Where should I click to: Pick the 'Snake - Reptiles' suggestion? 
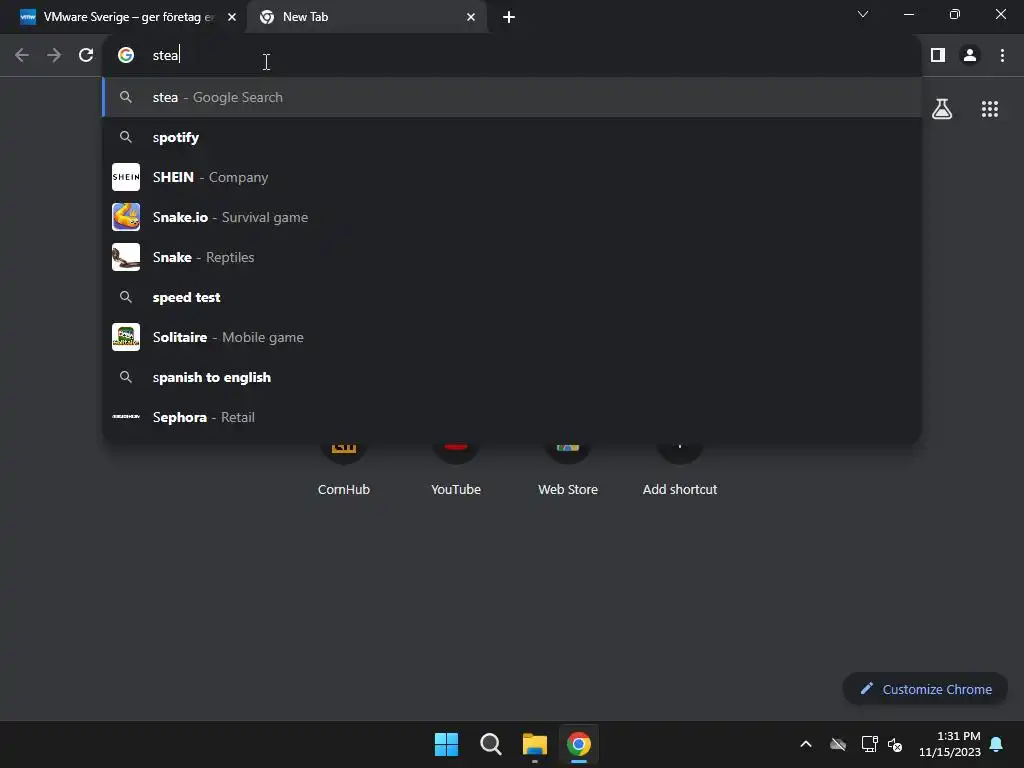512,257
